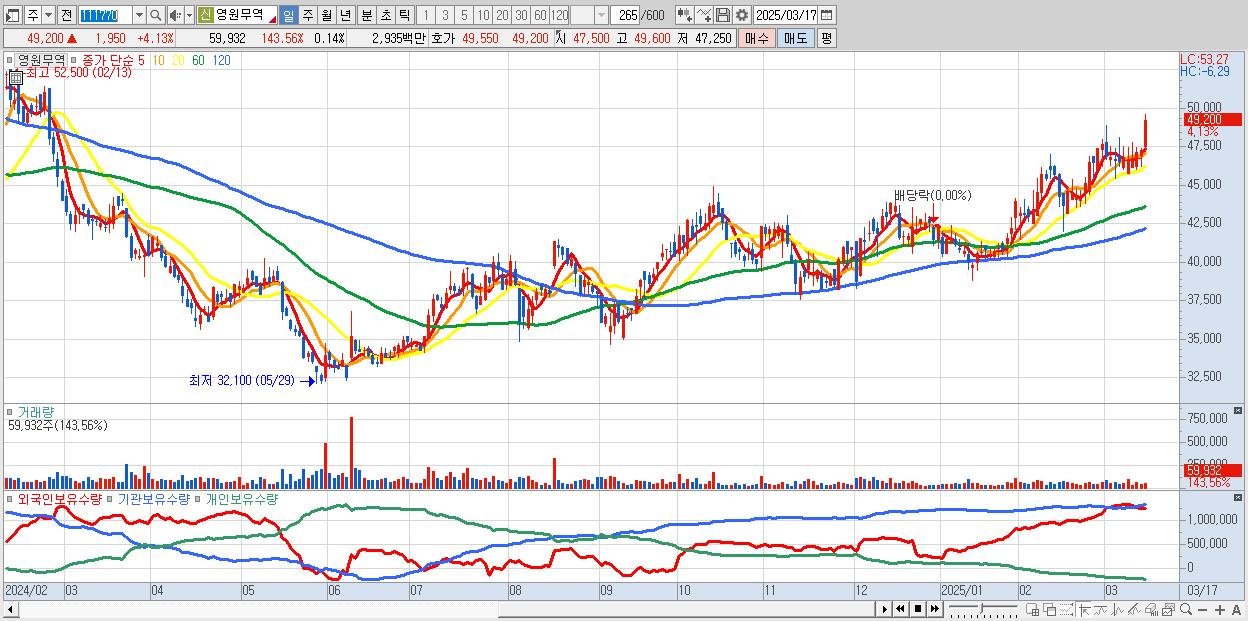Collapse the holdings pane corner button
The width and height of the screenshot is (1248, 621).
click(x=1240, y=497)
